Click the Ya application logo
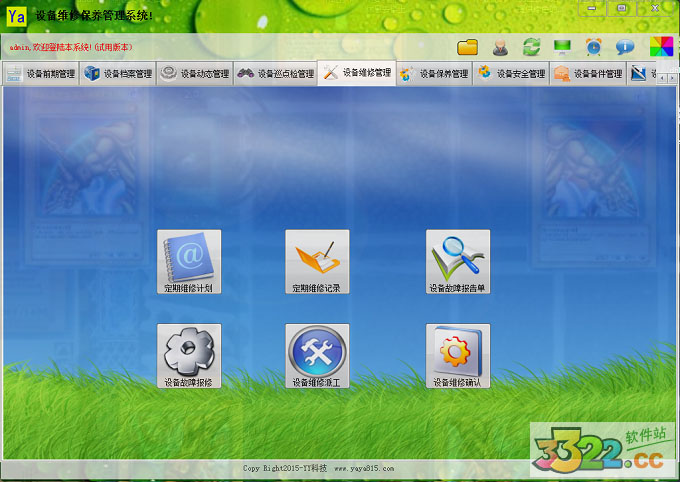Viewport: 680px width, 482px height. (16, 16)
